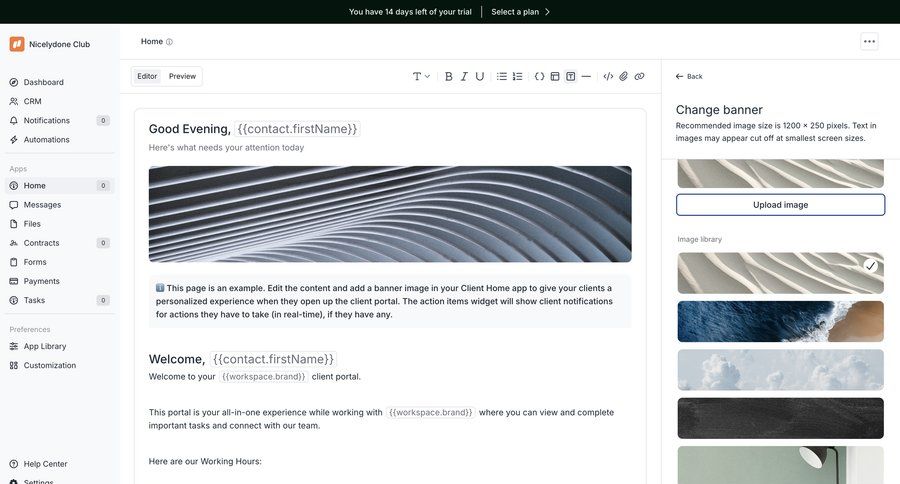Click the current banner image in the editor
900x484 pixels.
tap(390, 214)
